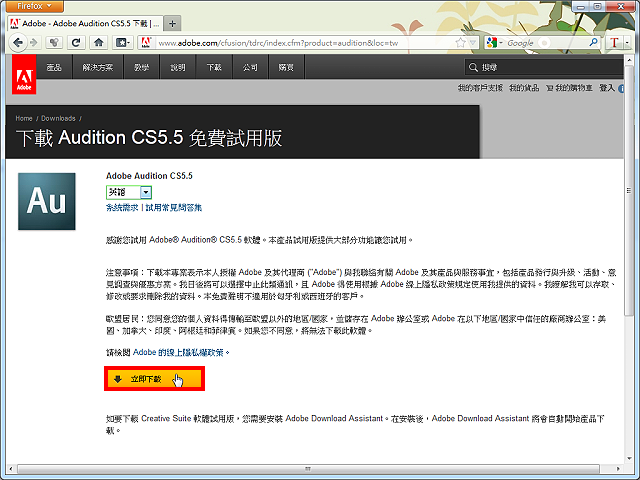Image resolution: width=640 pixels, height=480 pixels.
Task: Open Adobe 的線上隱私權政策 link
Action: pos(178,352)
